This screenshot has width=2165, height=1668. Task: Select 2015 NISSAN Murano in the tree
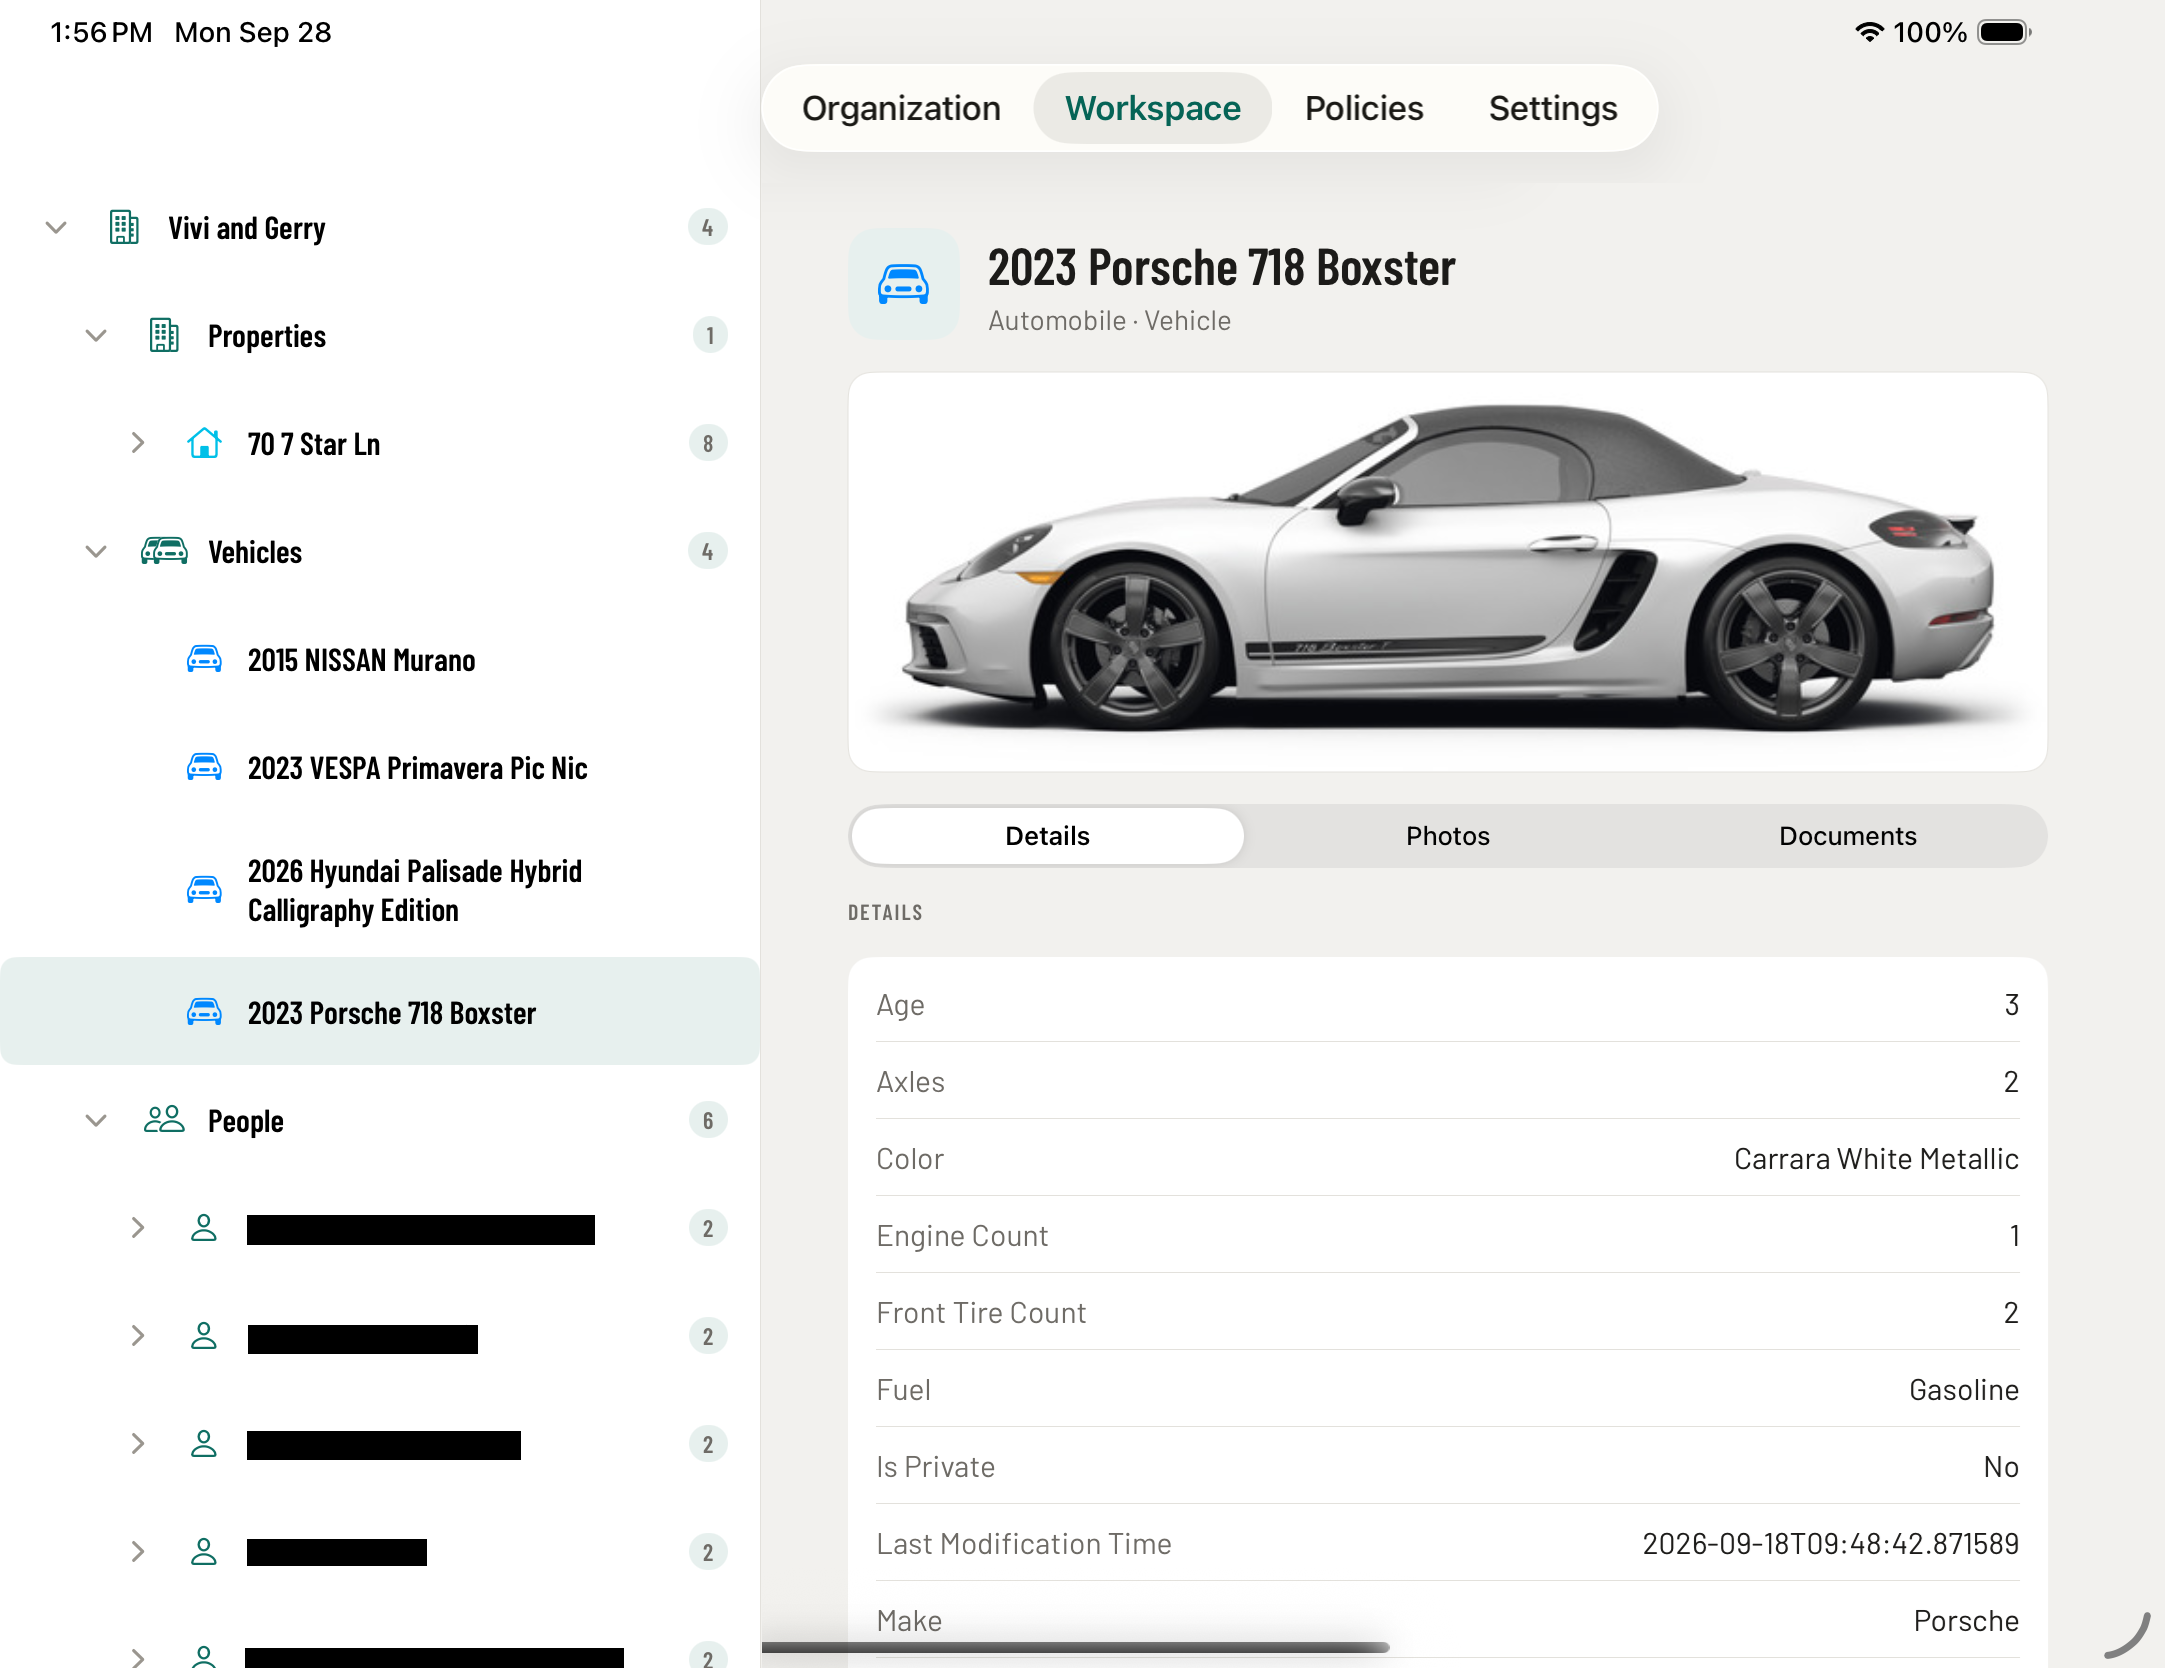click(x=380, y=660)
